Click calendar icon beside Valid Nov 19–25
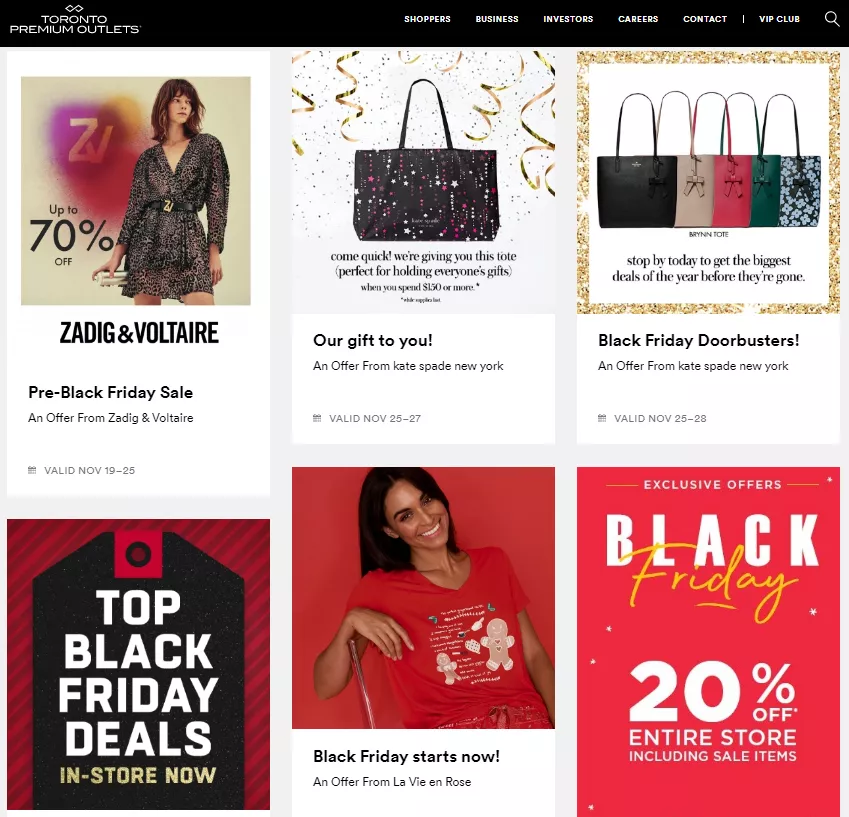The height and width of the screenshot is (817, 849). click(32, 470)
